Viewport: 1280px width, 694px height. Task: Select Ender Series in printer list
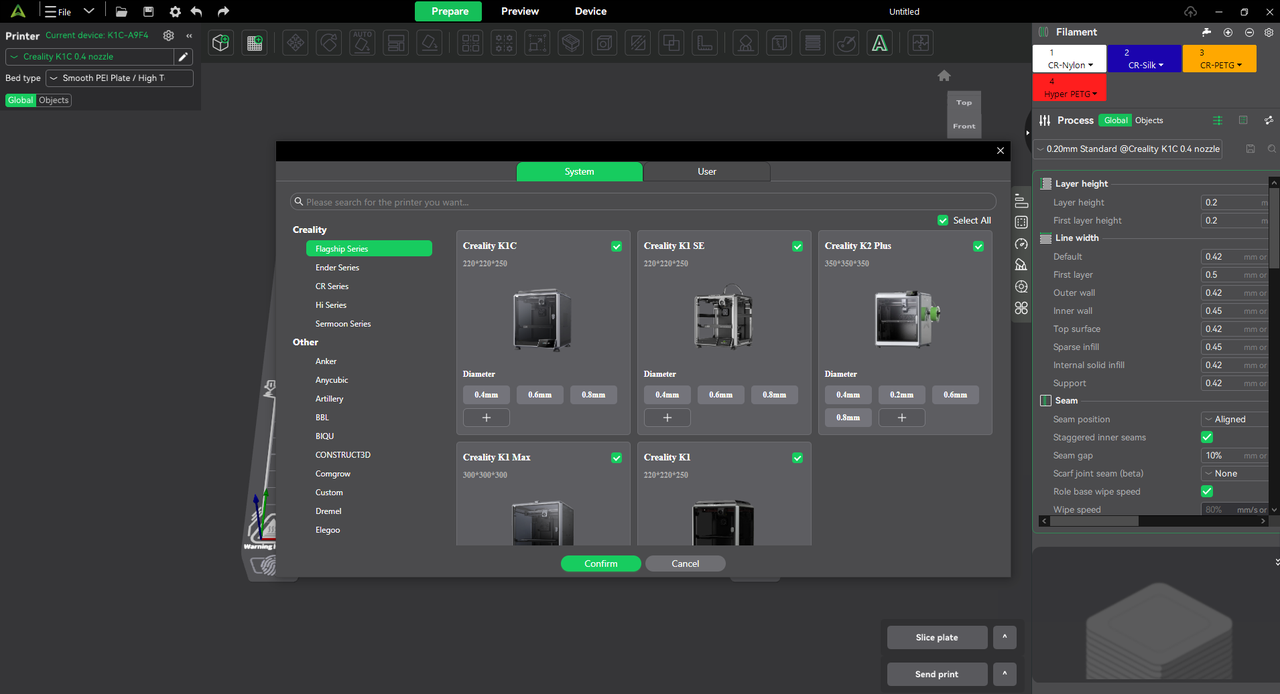click(337, 268)
